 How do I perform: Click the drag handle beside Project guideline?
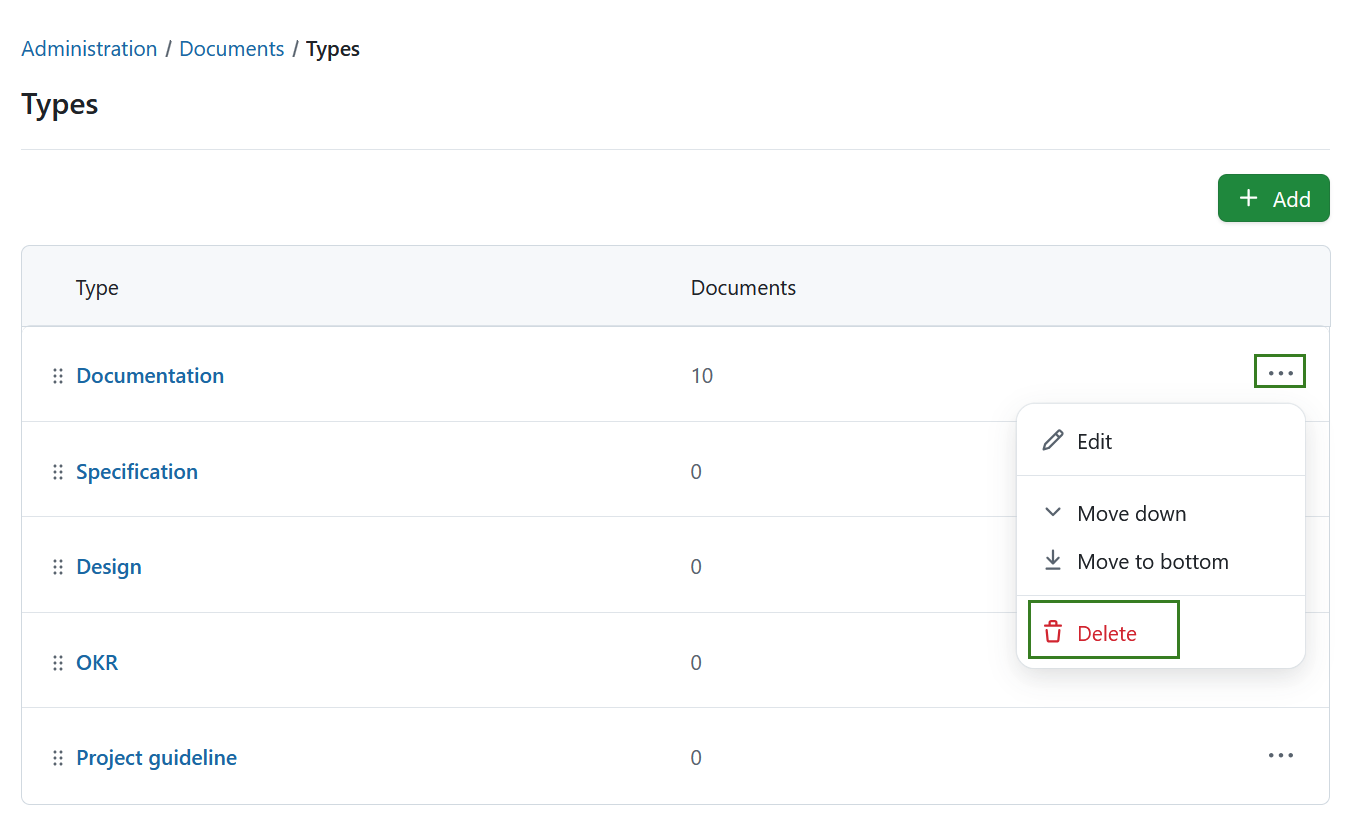click(x=58, y=757)
